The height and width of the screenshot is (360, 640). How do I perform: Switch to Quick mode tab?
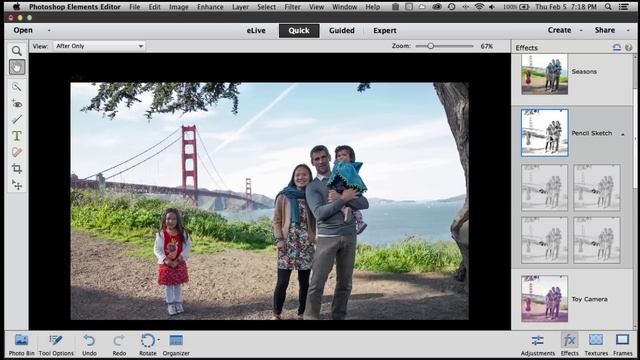click(x=299, y=31)
